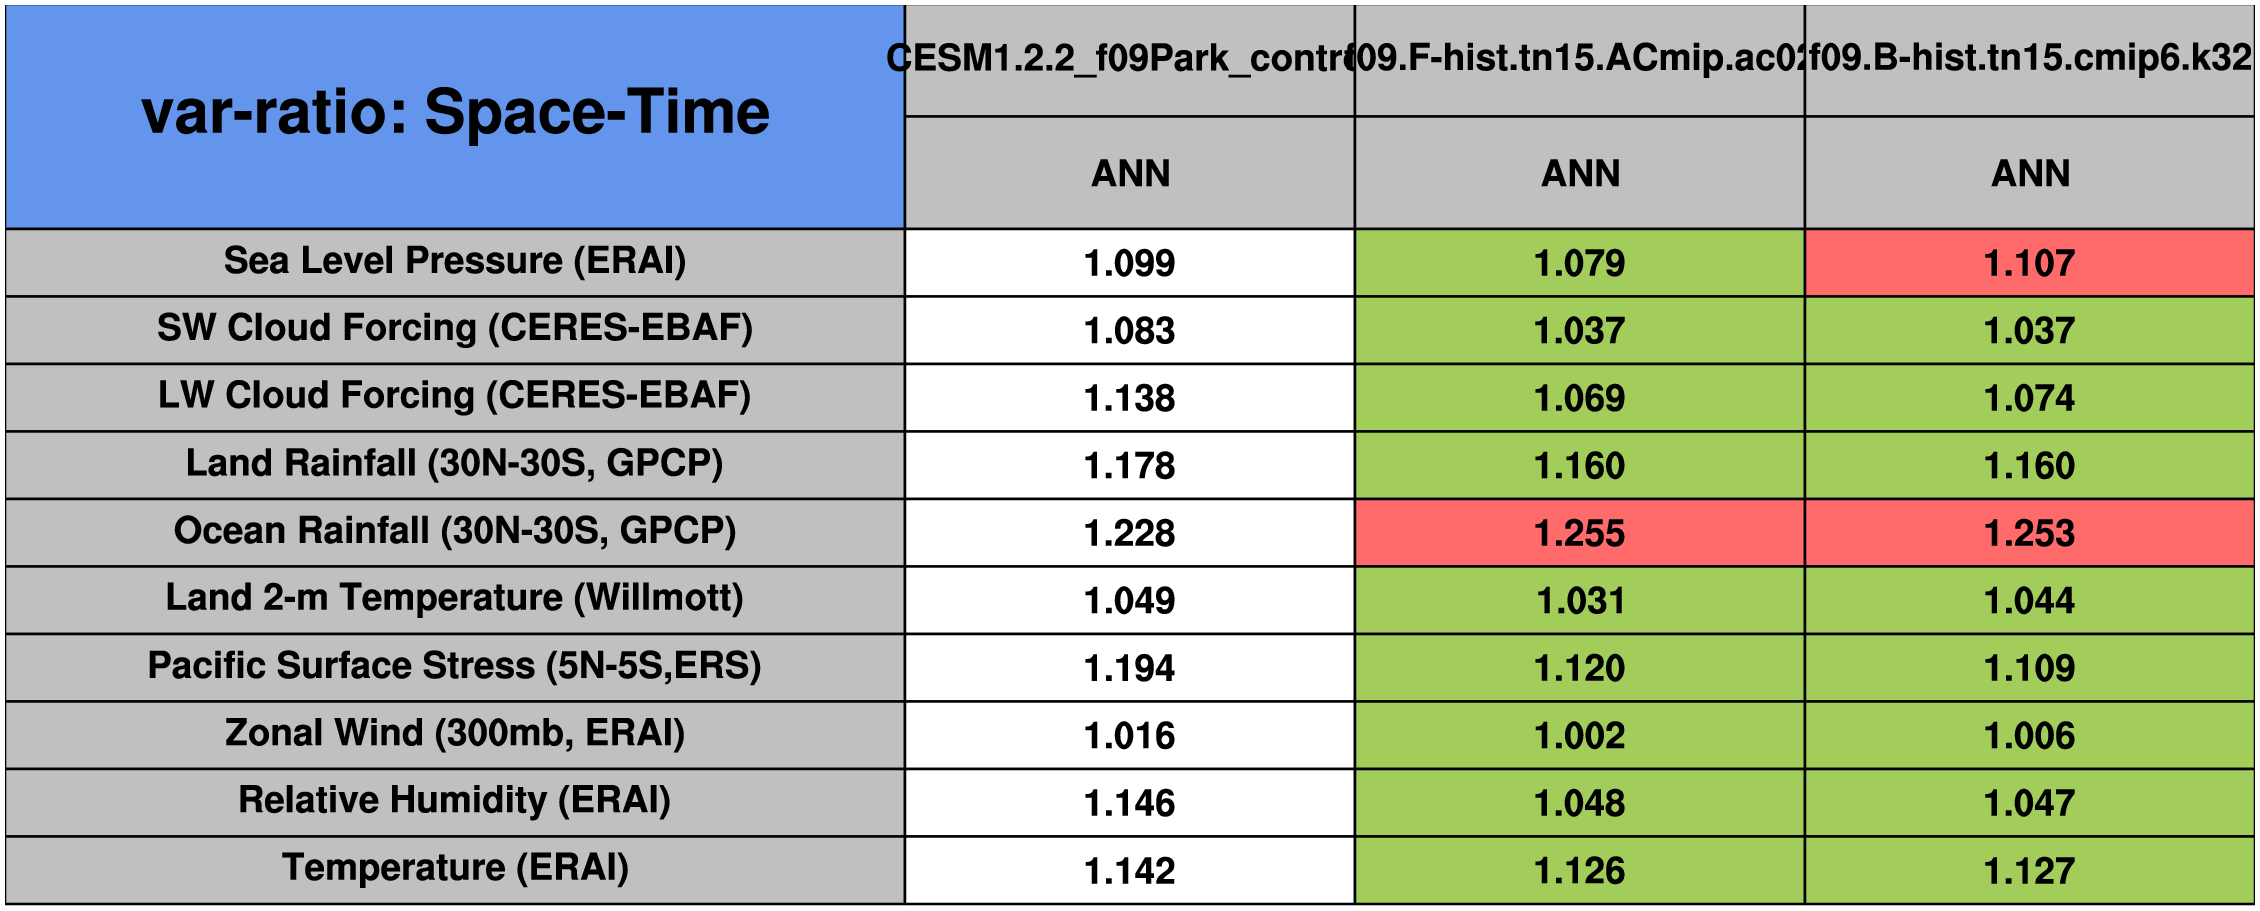Open the Zonal Wind (300mb, ERAI) row
Image resolution: width=2260 pixels, height=911 pixels.
pyautogui.click(x=455, y=733)
